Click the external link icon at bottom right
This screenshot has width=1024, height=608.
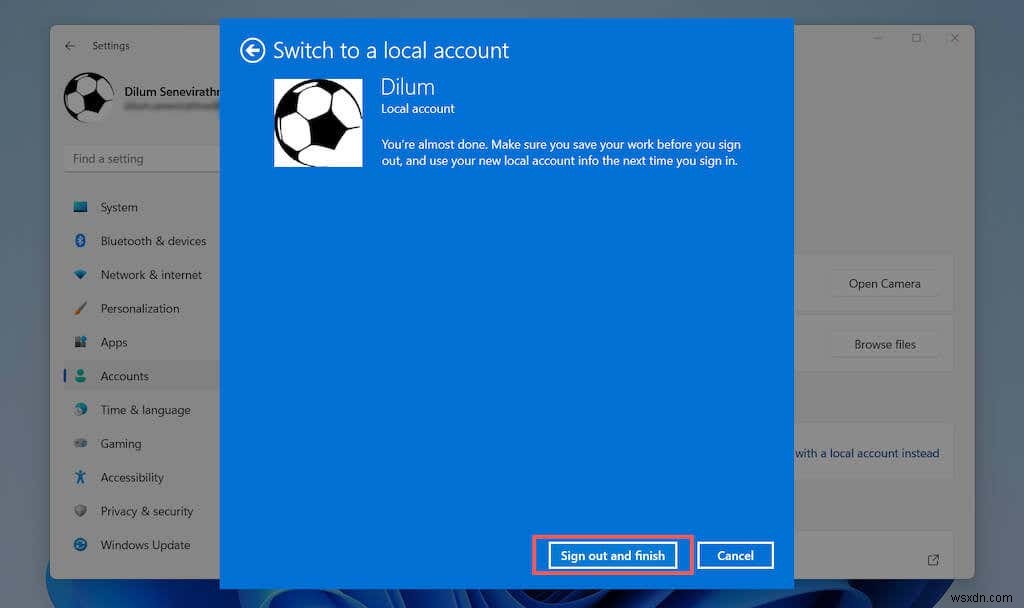(x=933, y=560)
